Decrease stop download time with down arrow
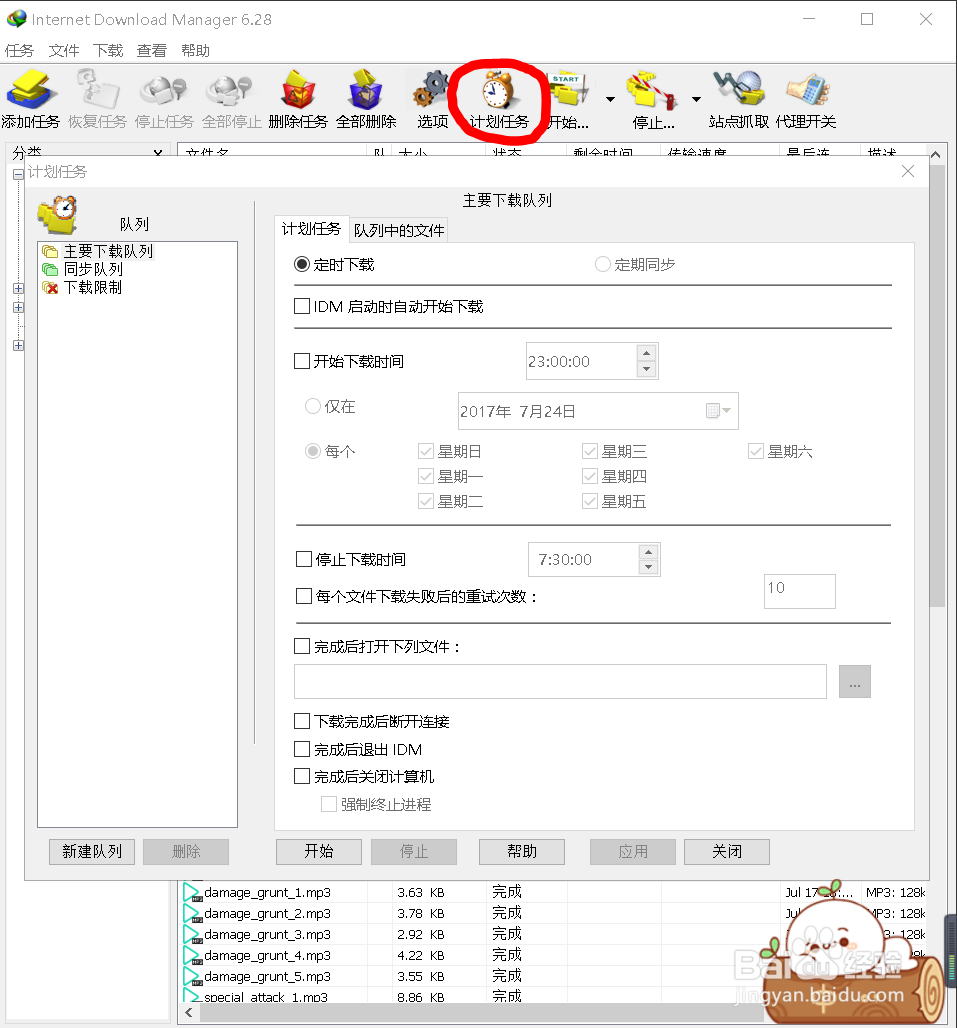The height and width of the screenshot is (1028, 957). point(648,567)
